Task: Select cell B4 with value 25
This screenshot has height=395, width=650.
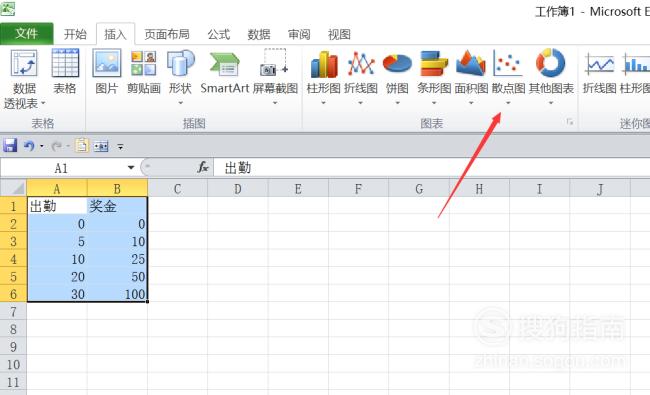Action: [x=117, y=259]
